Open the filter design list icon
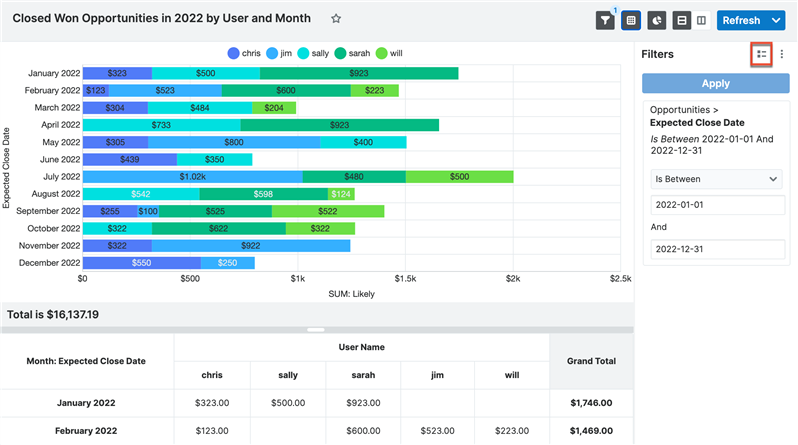 point(761,54)
